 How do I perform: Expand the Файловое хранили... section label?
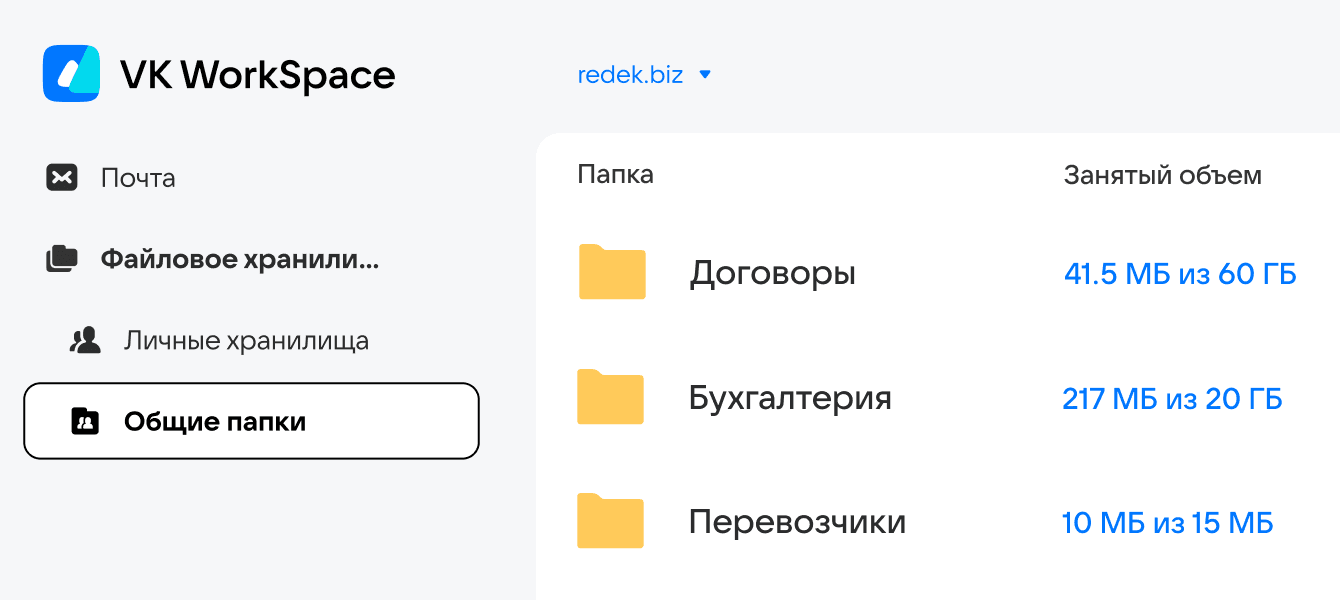tap(240, 259)
